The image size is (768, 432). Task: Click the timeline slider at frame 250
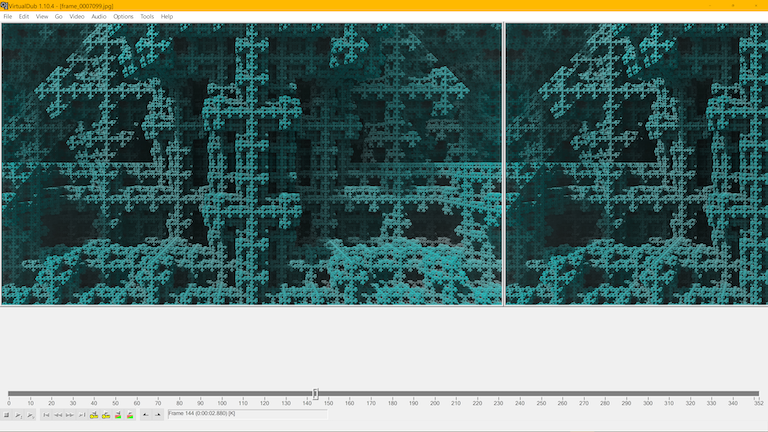pos(542,394)
